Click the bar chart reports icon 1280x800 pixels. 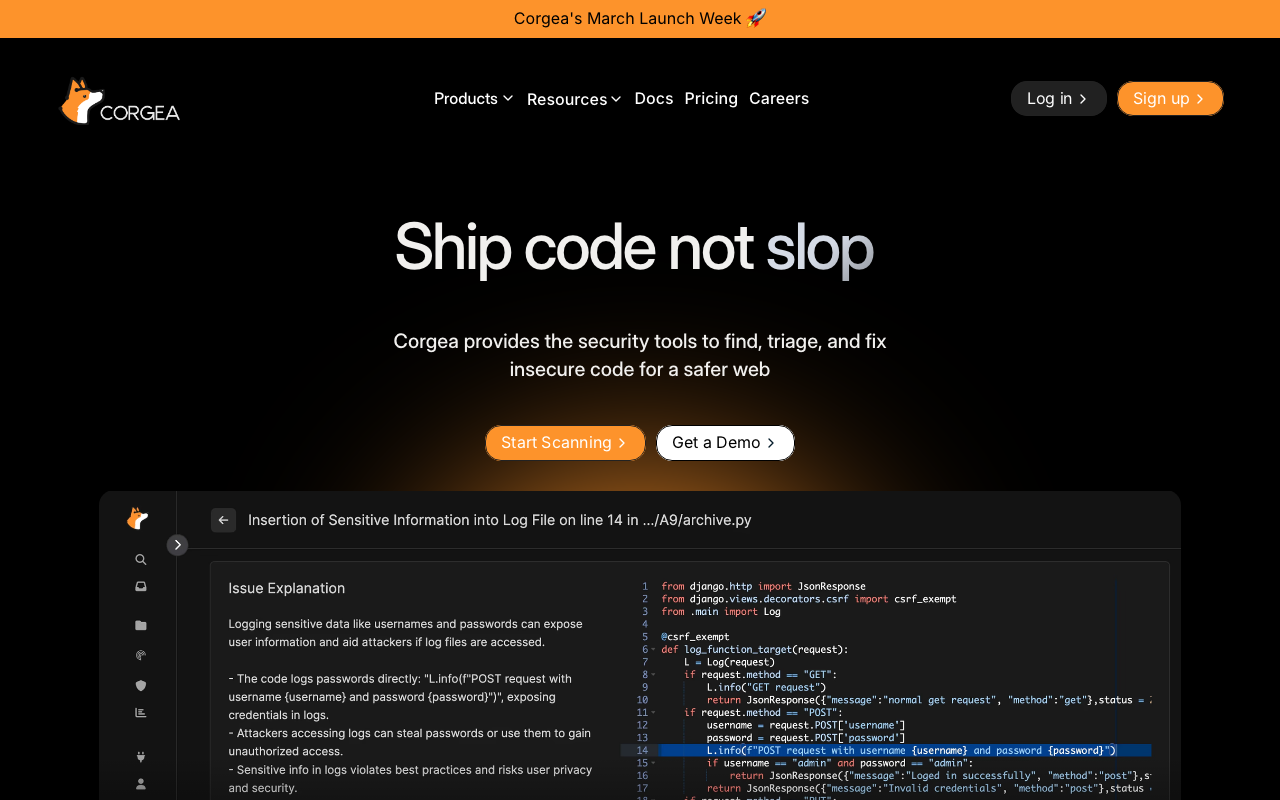(141, 713)
